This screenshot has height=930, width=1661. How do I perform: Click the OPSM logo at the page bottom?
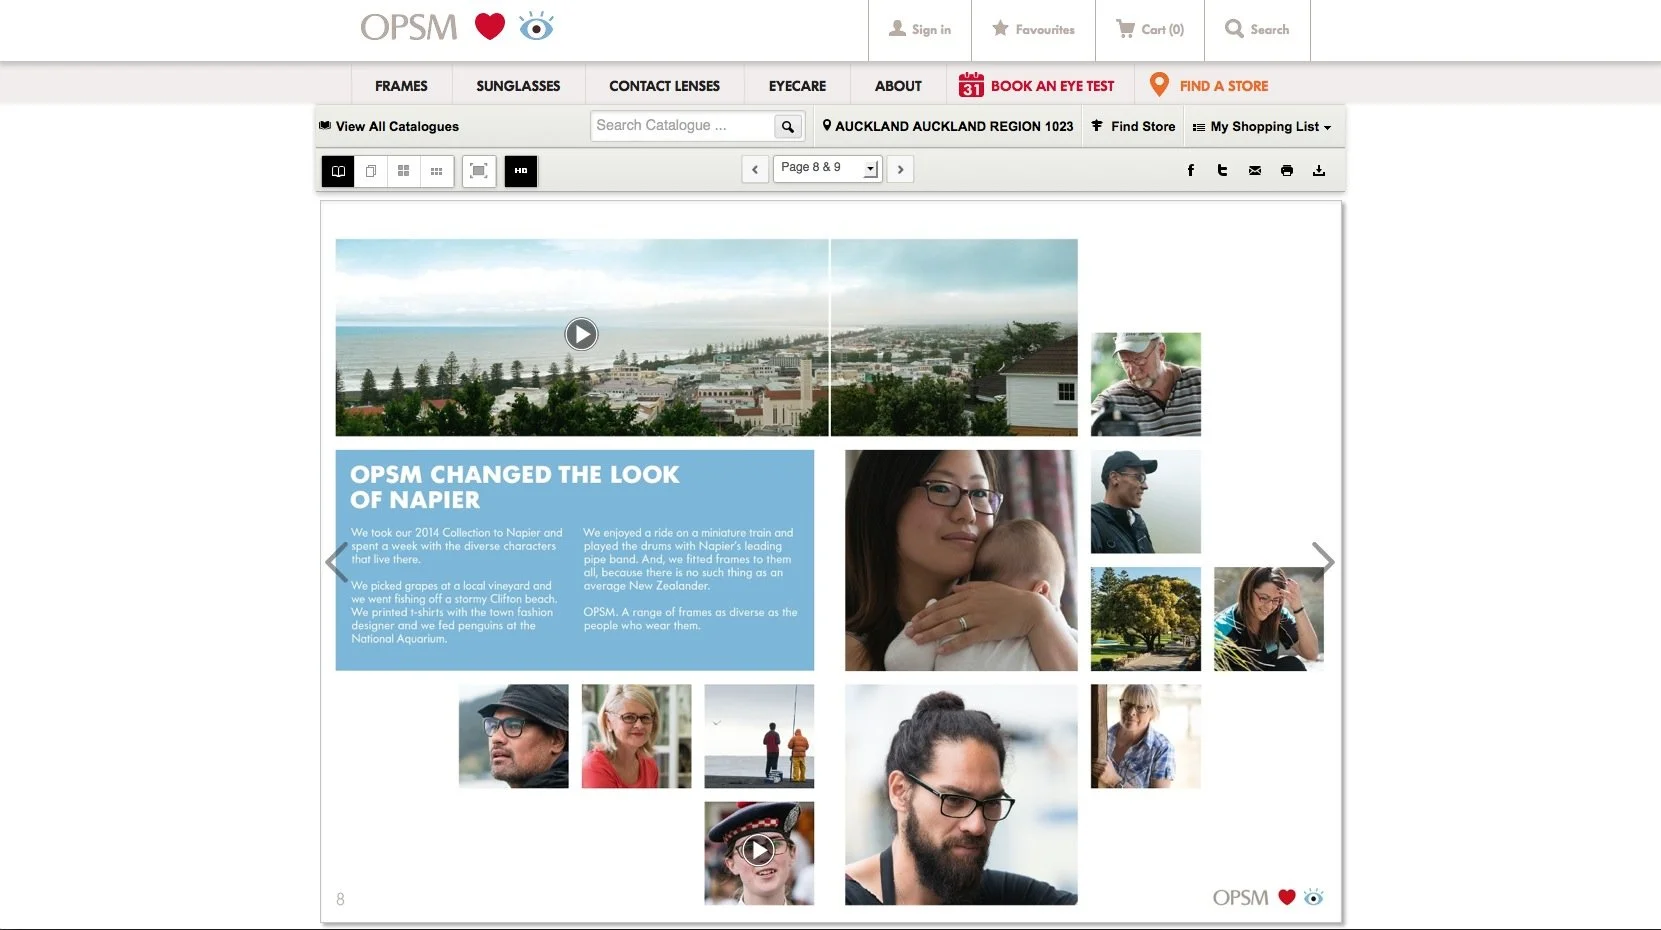(1267, 897)
